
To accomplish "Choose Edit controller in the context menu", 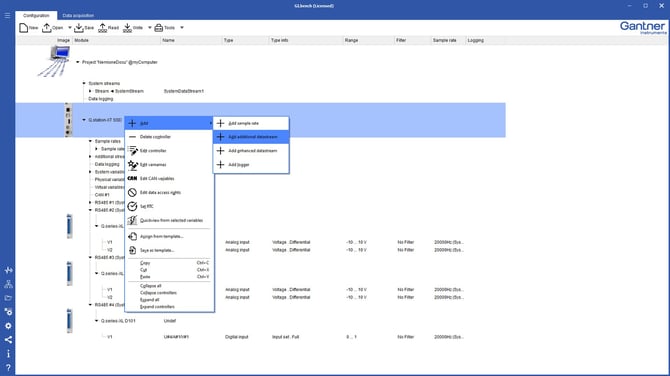I will 169,151.
